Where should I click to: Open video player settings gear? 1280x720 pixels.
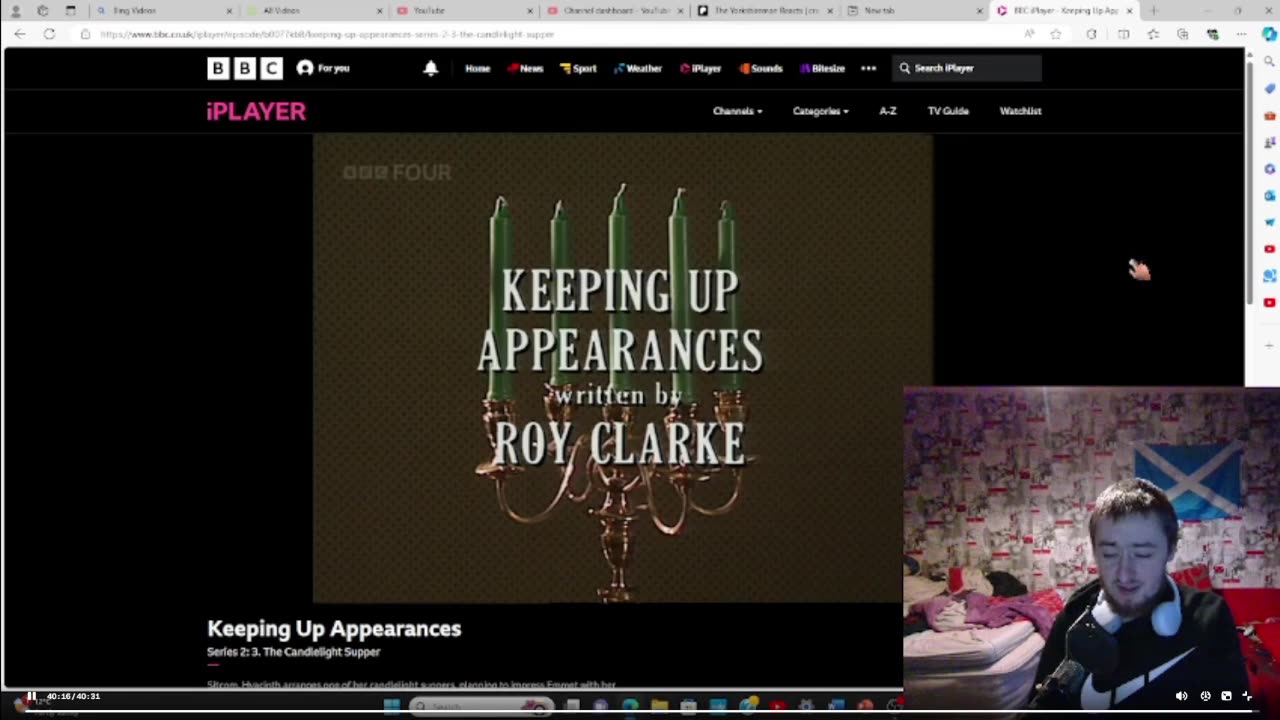(1205, 696)
